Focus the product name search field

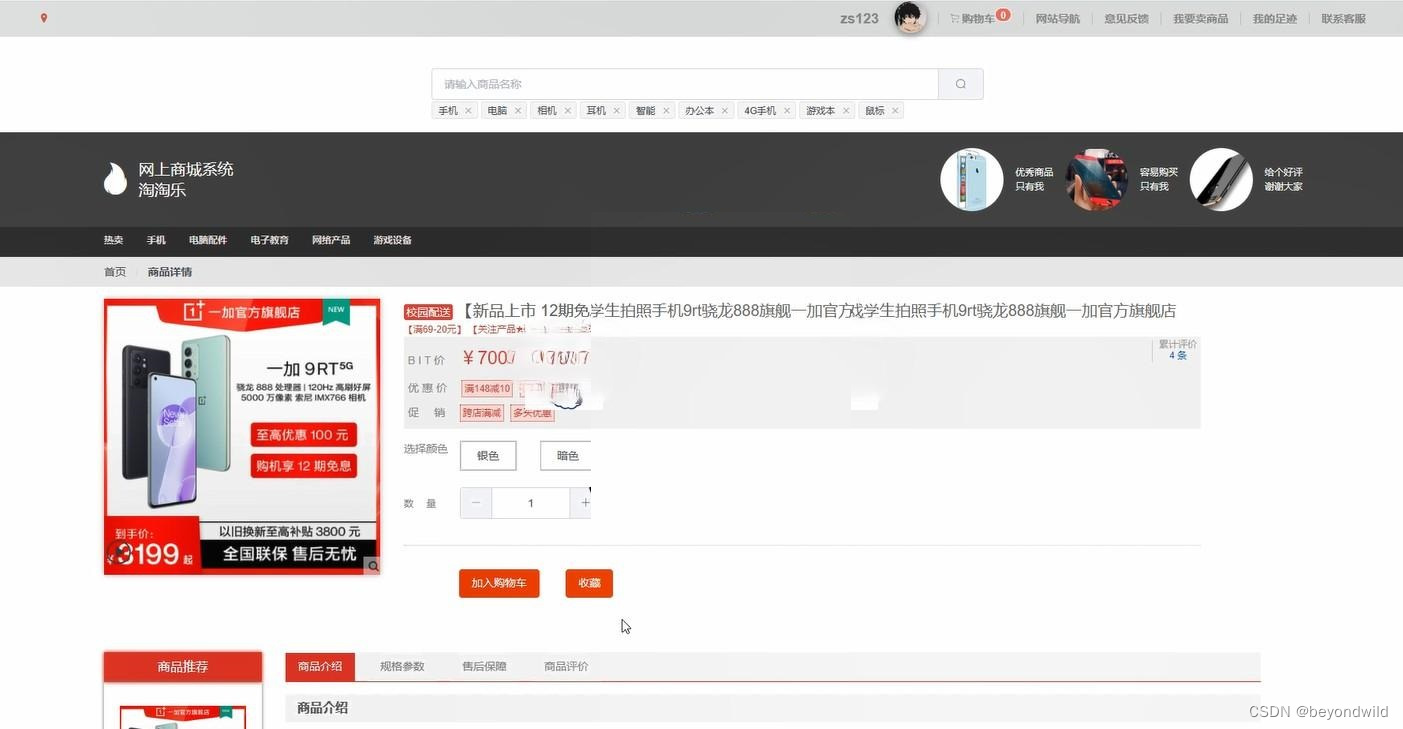[685, 84]
